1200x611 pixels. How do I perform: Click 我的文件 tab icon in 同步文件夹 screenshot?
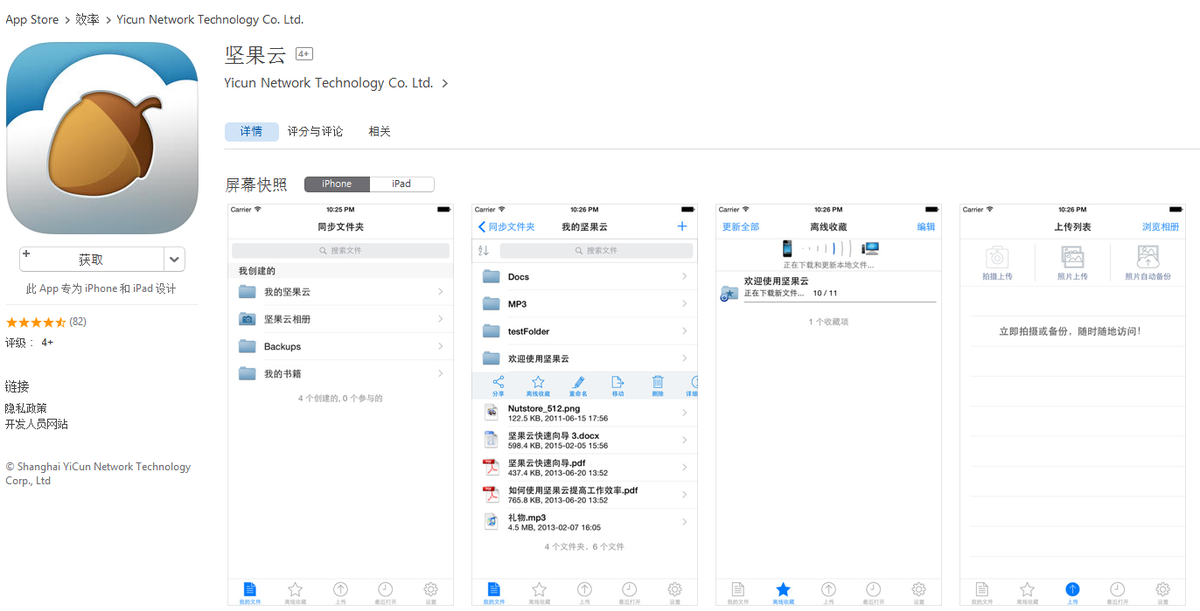tap(249, 590)
